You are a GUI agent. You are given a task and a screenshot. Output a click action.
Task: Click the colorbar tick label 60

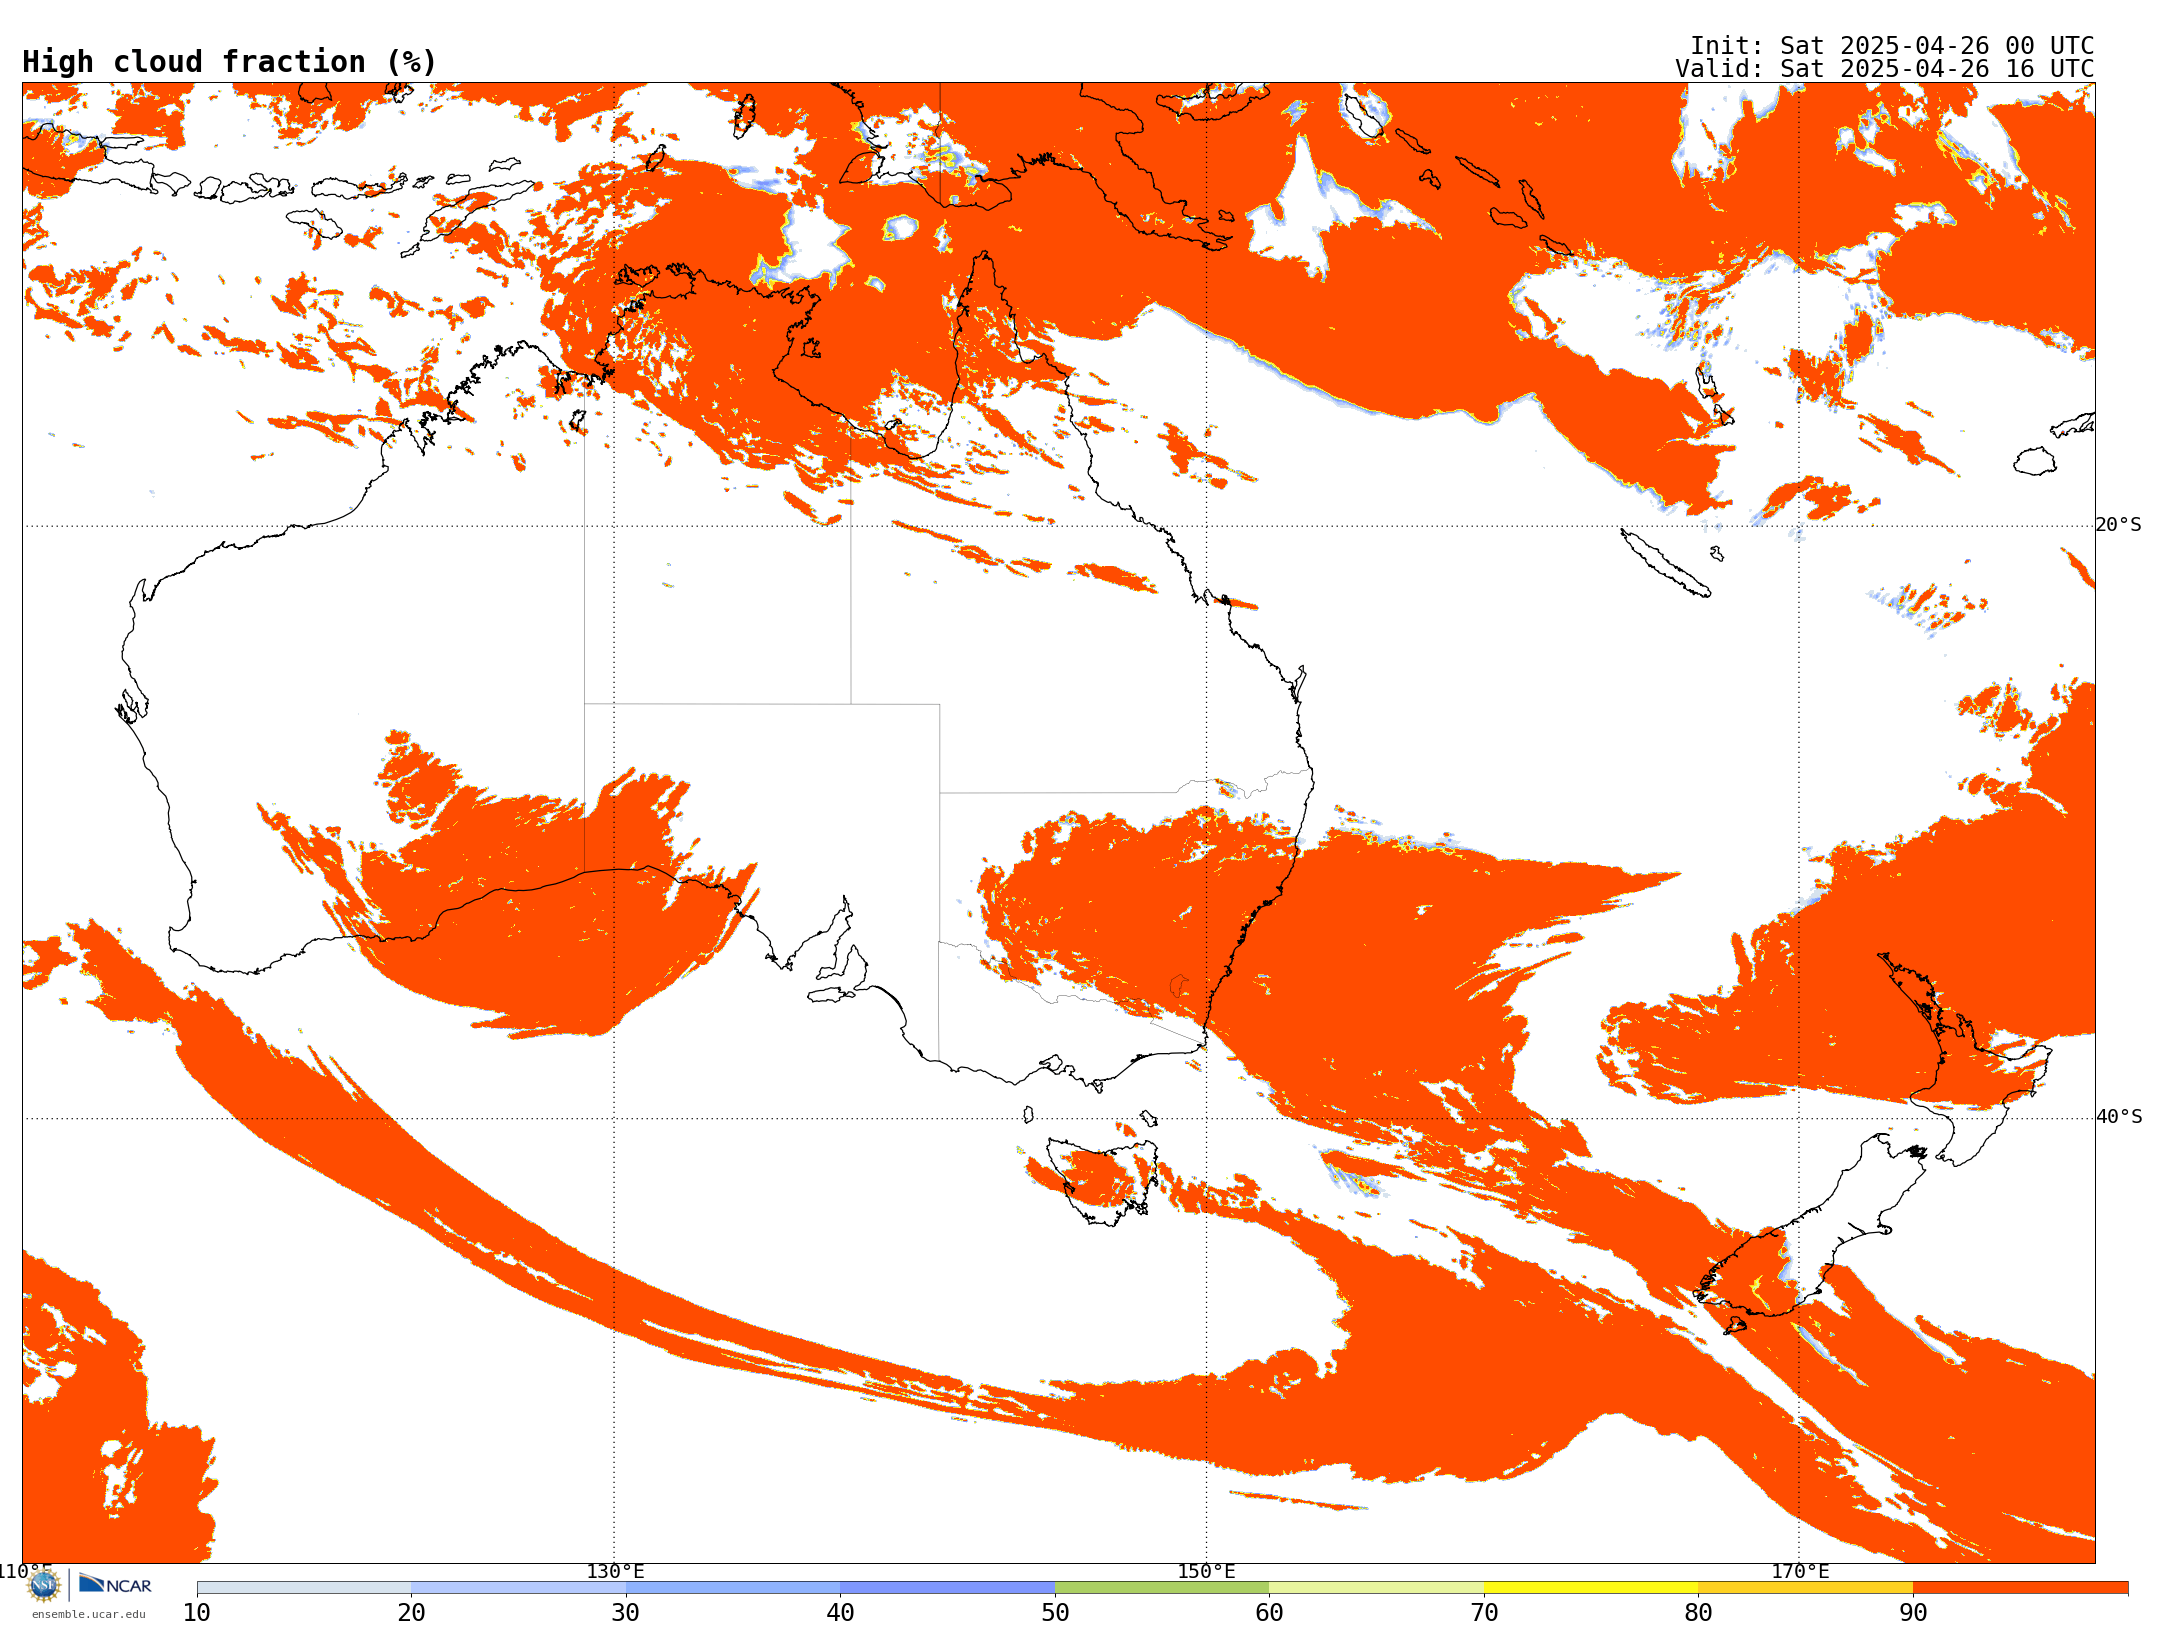(1269, 1613)
